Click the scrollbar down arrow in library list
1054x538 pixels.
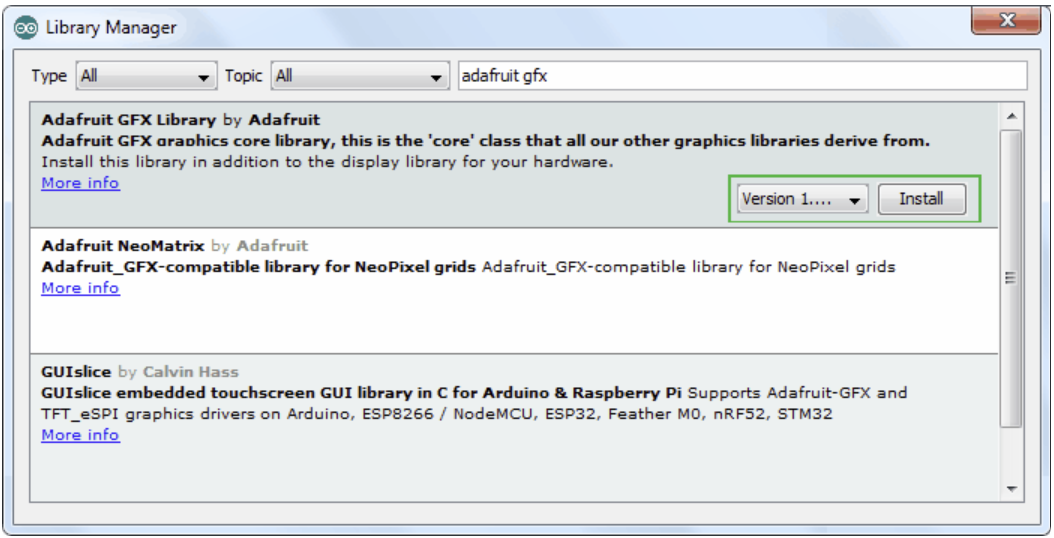1012,490
